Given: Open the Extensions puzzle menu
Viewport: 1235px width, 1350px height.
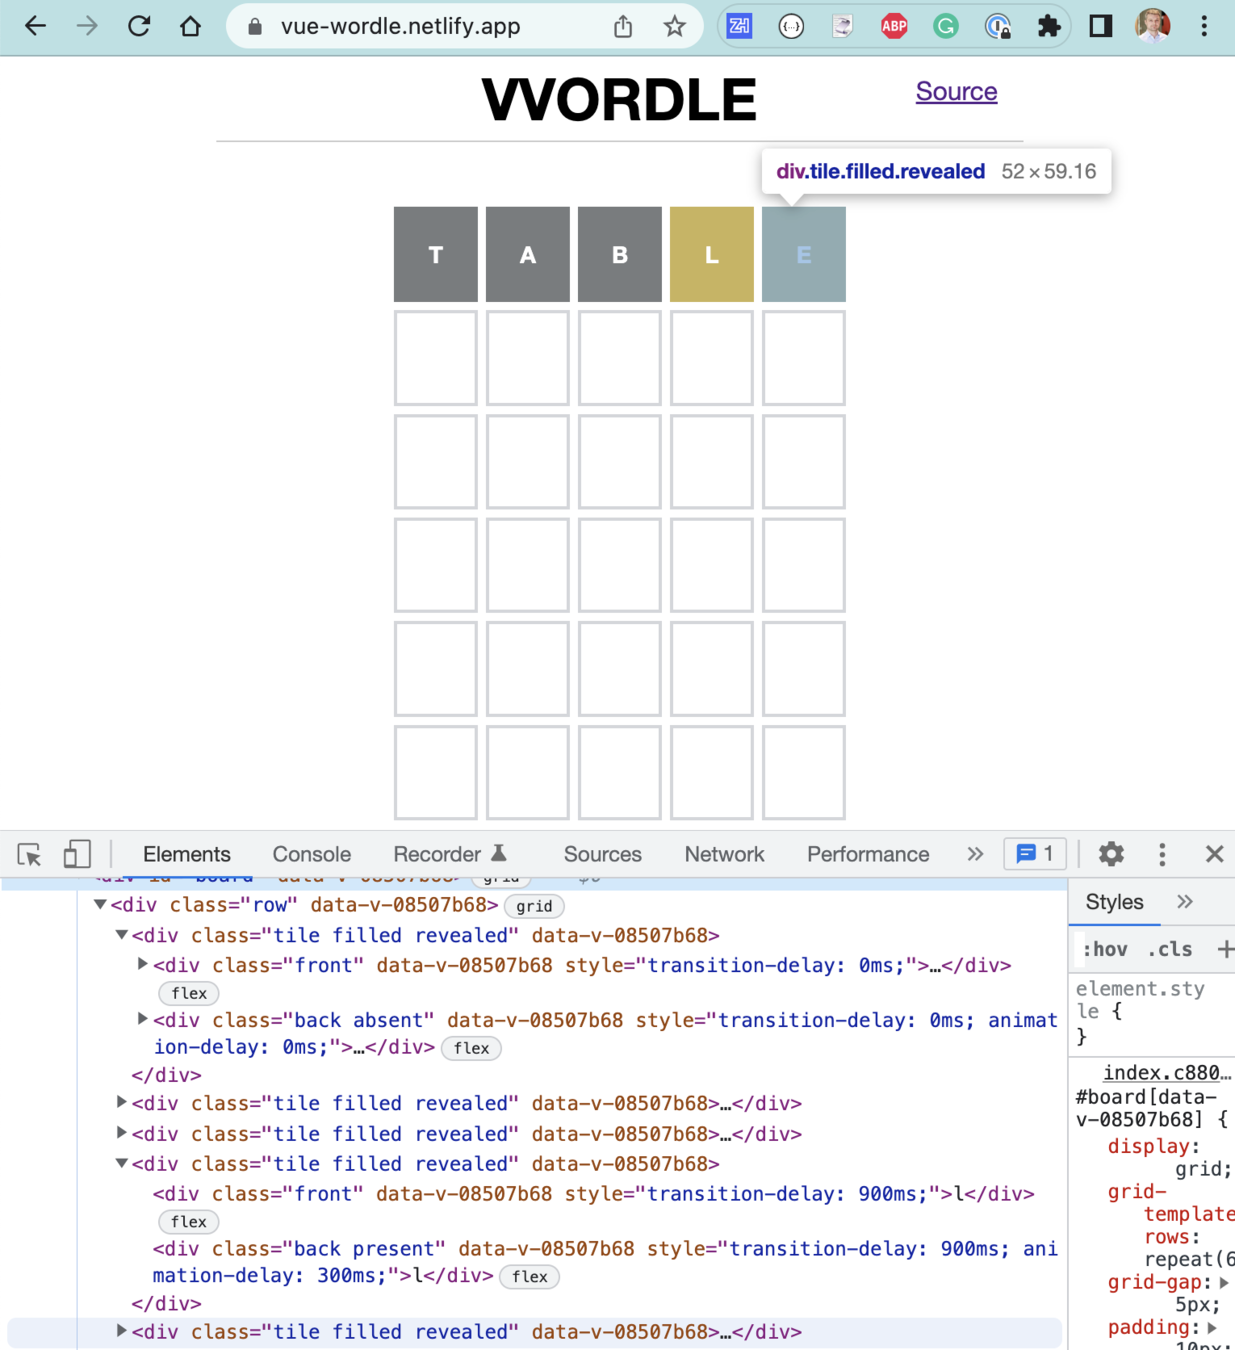Looking at the screenshot, I should (1049, 26).
